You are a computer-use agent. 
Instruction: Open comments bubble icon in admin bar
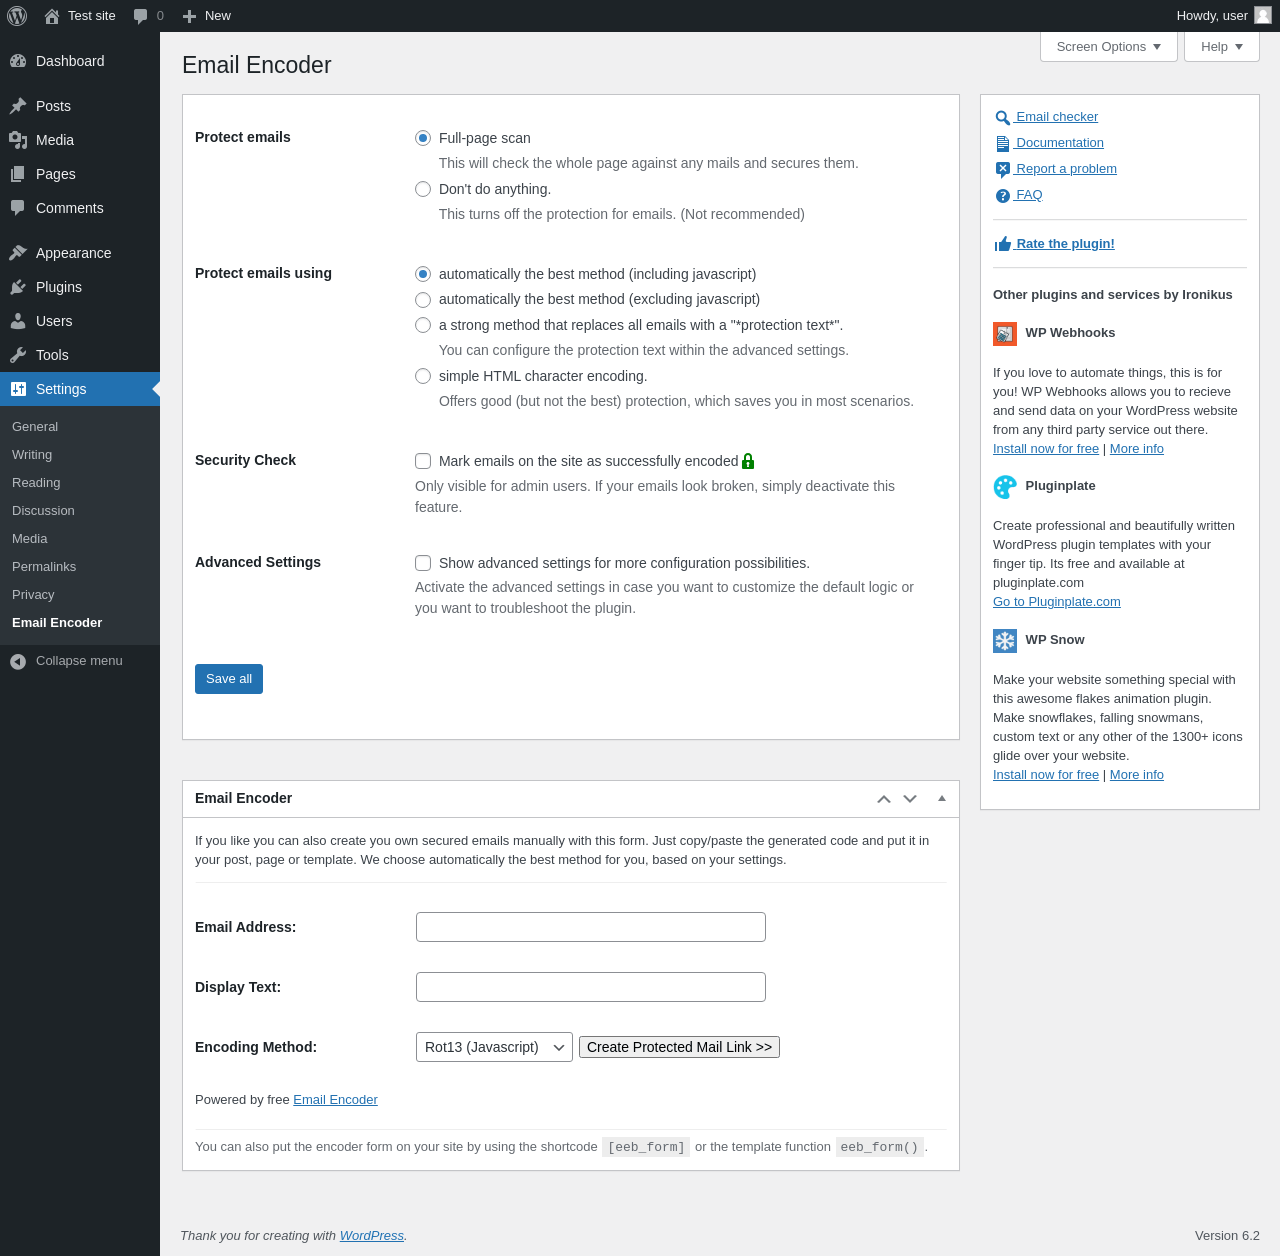pyautogui.click(x=141, y=16)
